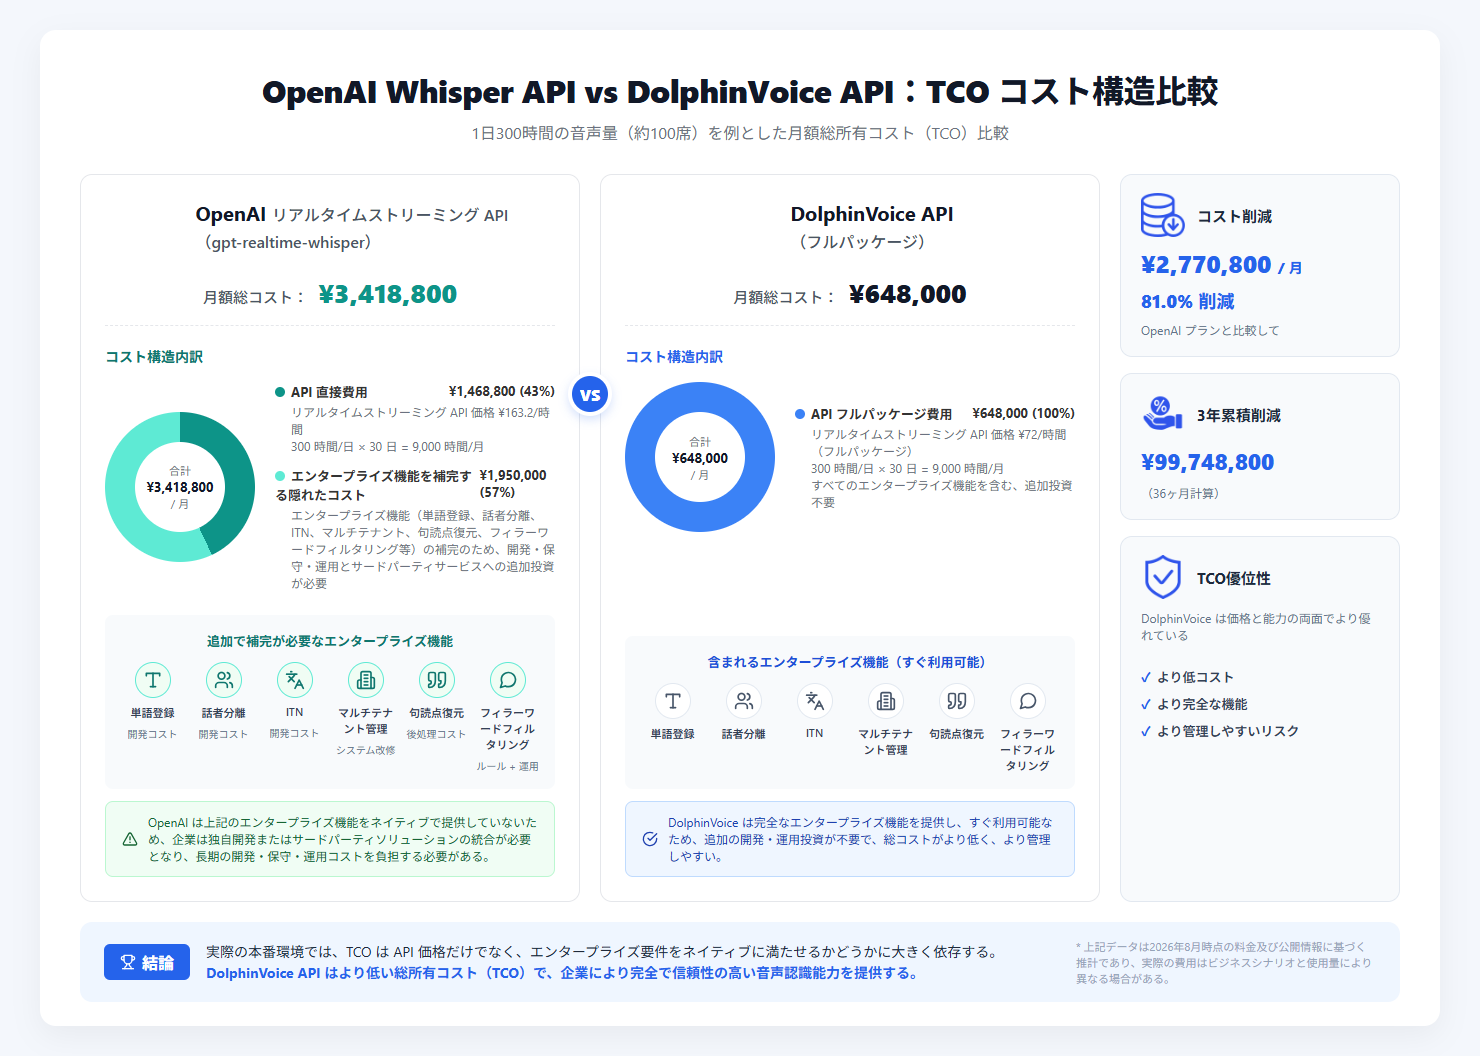The width and height of the screenshot is (1480, 1056).
Task: Click the ¥99,748,800 cumulative savings value
Action: click(x=1207, y=462)
